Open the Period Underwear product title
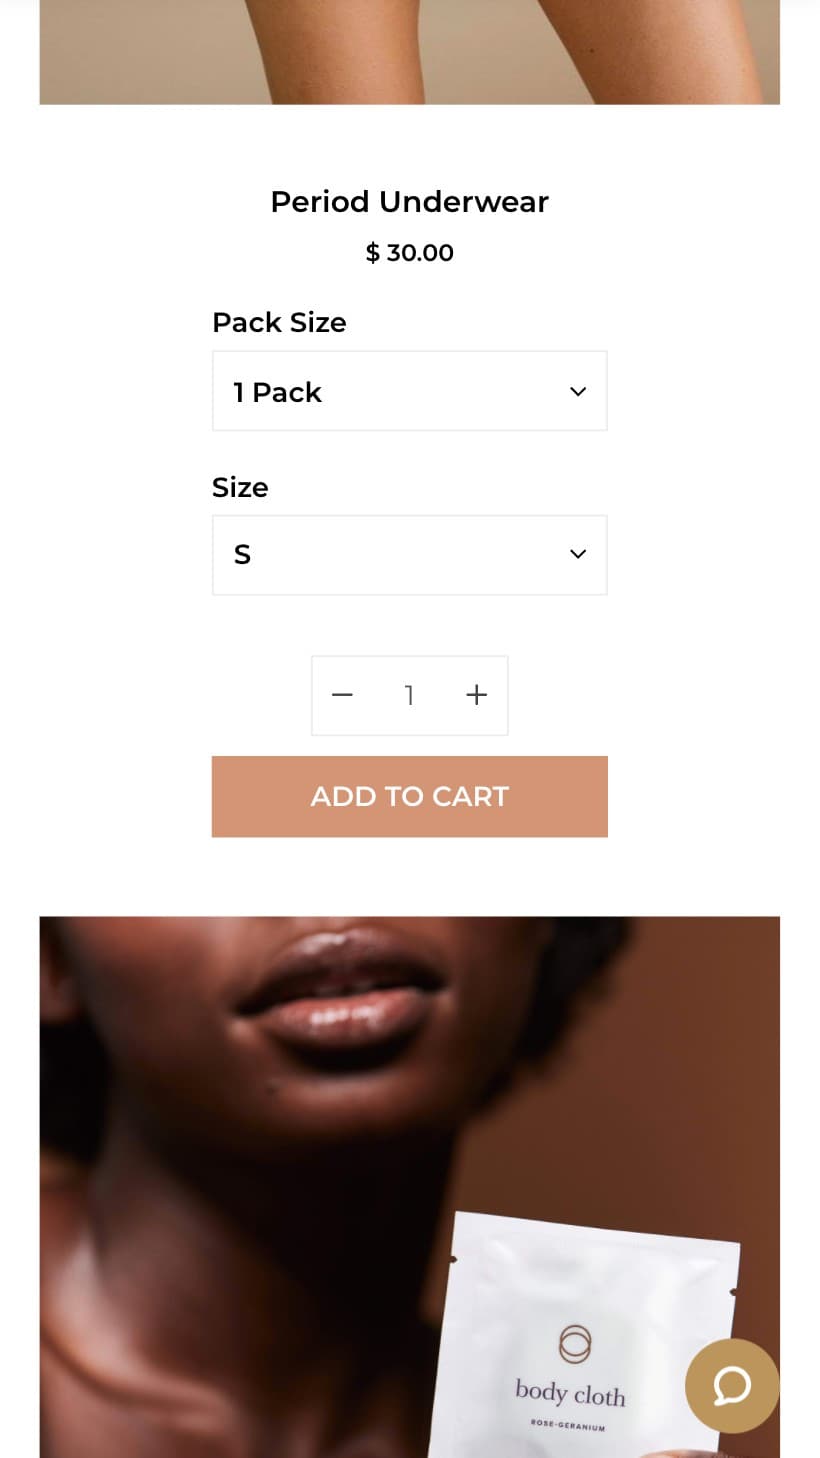Image resolution: width=820 pixels, height=1458 pixels. pos(409,201)
